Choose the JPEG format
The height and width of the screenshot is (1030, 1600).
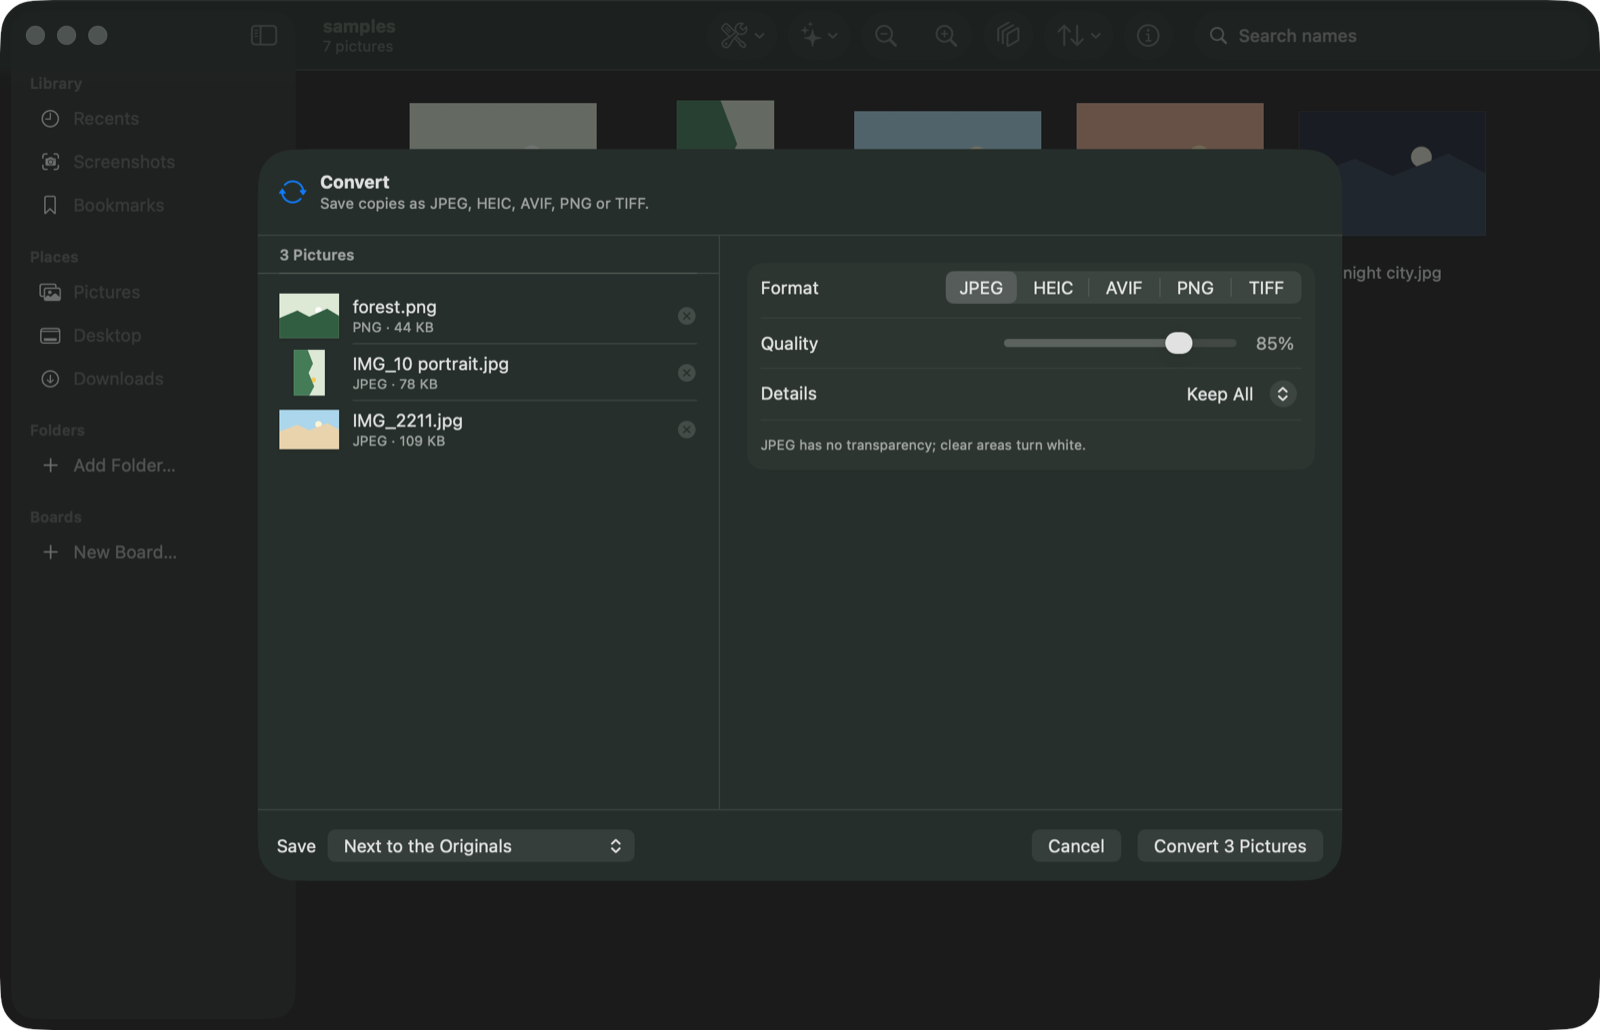981,288
